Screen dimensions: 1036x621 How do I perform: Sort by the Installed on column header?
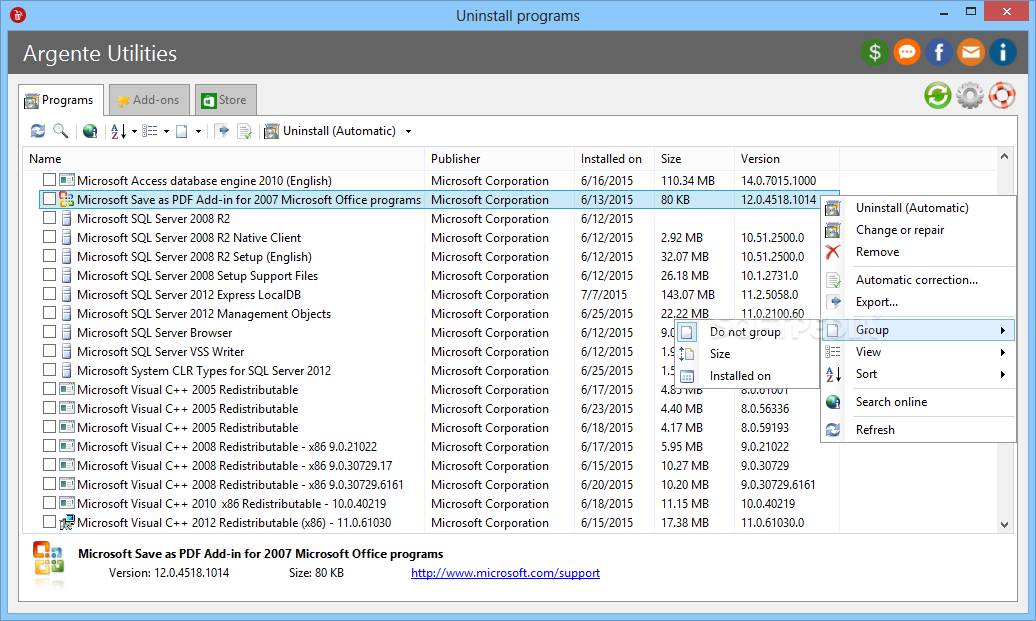click(614, 159)
